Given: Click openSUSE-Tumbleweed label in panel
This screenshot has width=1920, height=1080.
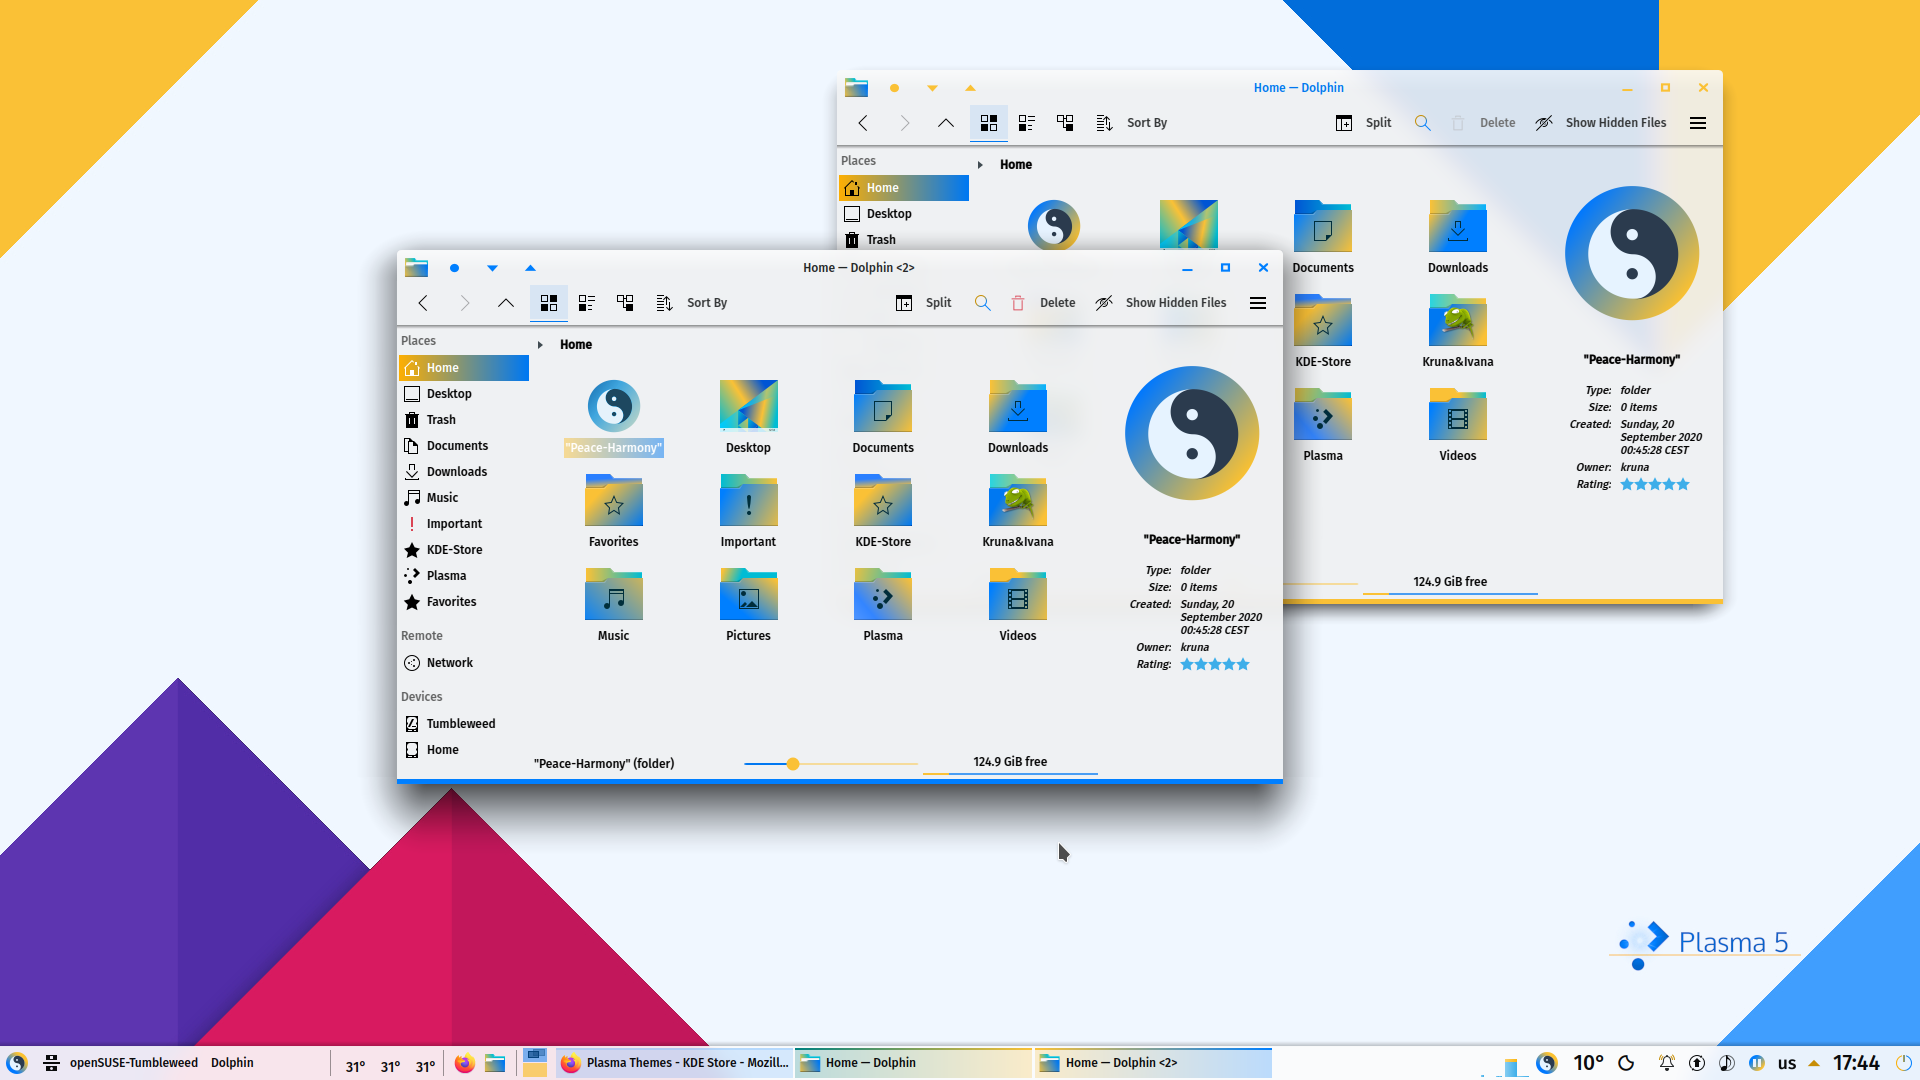Looking at the screenshot, I should [133, 1063].
